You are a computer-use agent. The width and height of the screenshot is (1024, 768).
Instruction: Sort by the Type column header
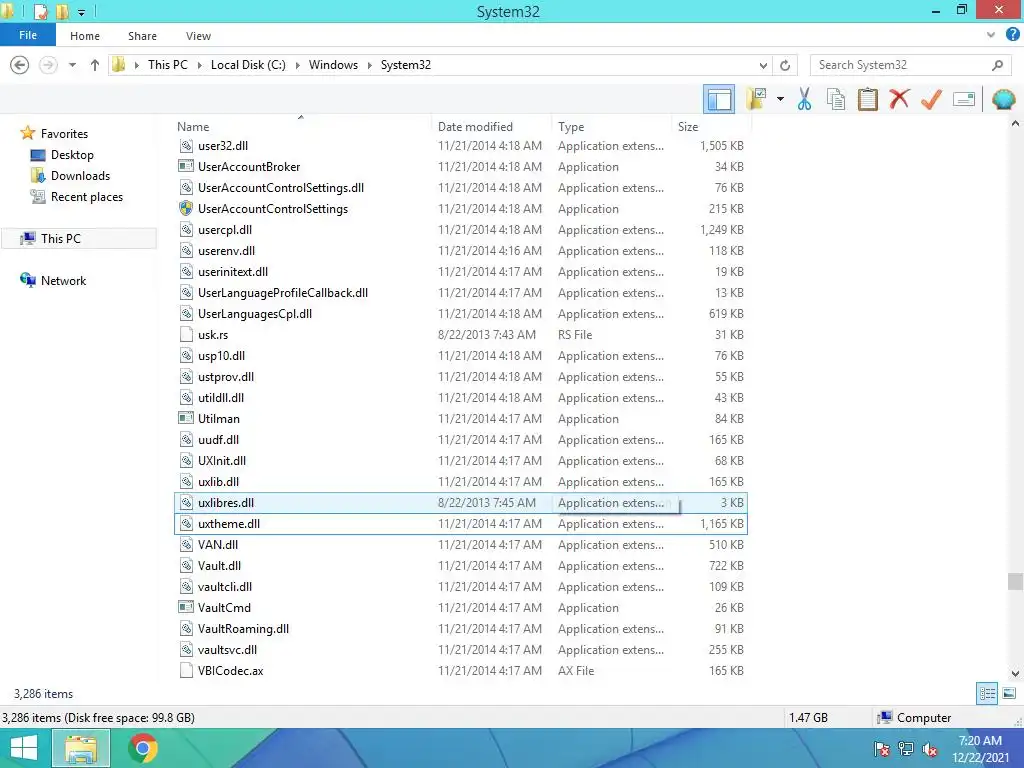571,127
